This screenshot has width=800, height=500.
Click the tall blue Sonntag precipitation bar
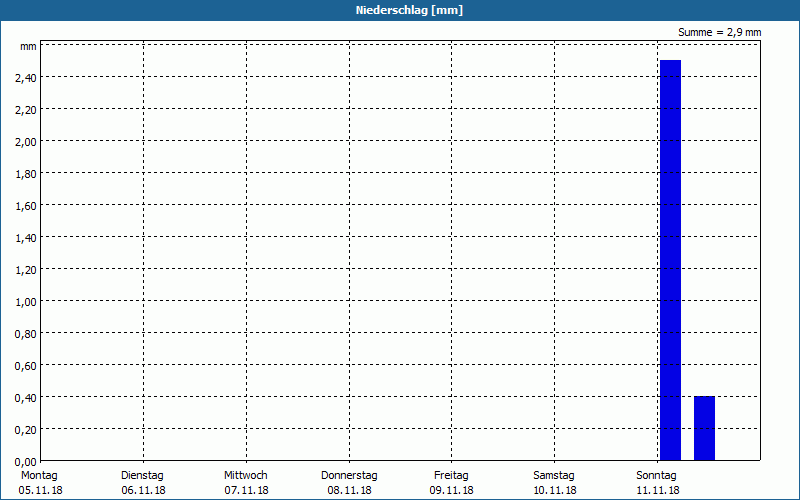670,260
